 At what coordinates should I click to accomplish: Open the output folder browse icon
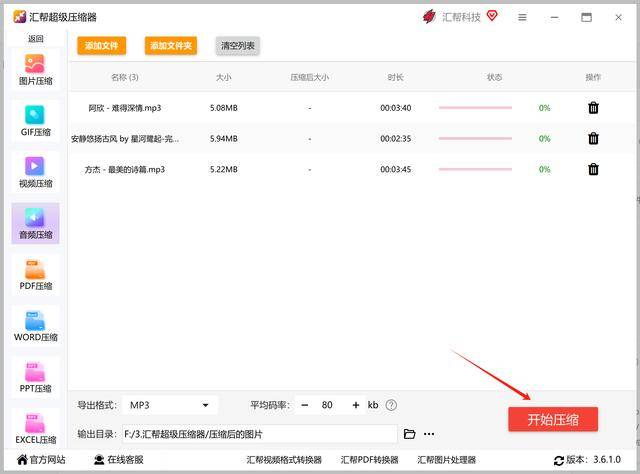tap(409, 434)
